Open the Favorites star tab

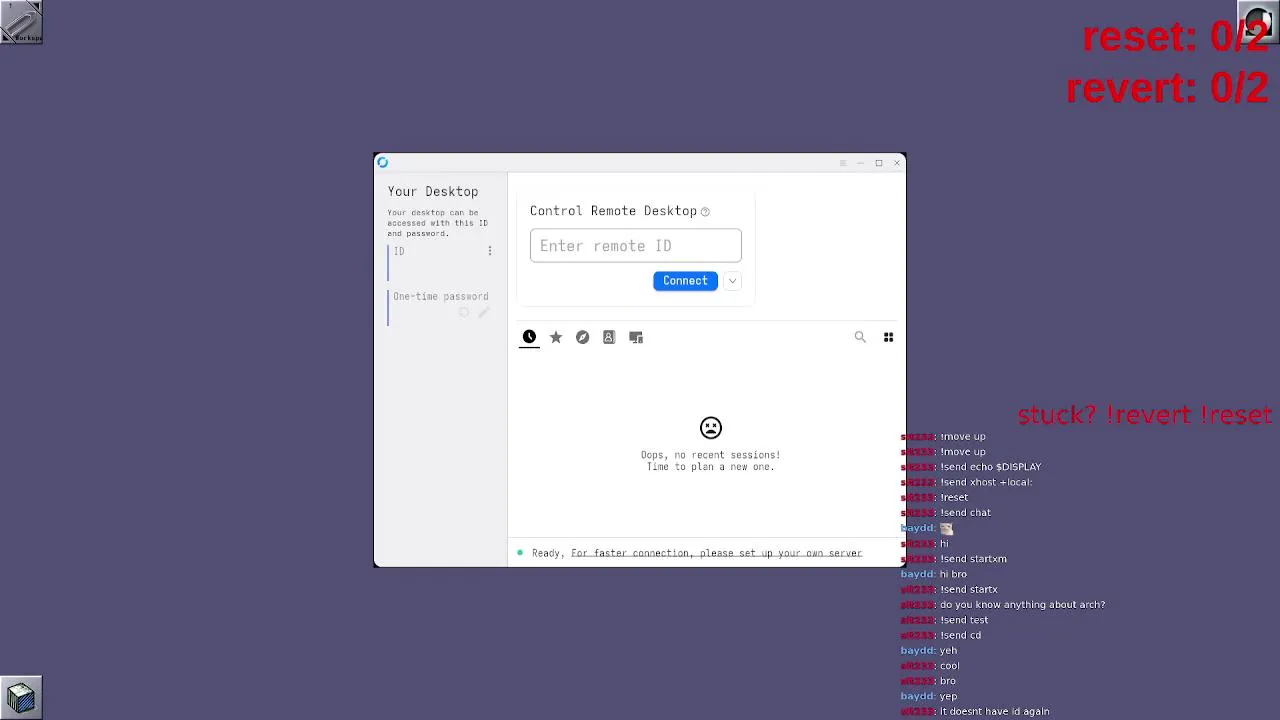click(556, 337)
